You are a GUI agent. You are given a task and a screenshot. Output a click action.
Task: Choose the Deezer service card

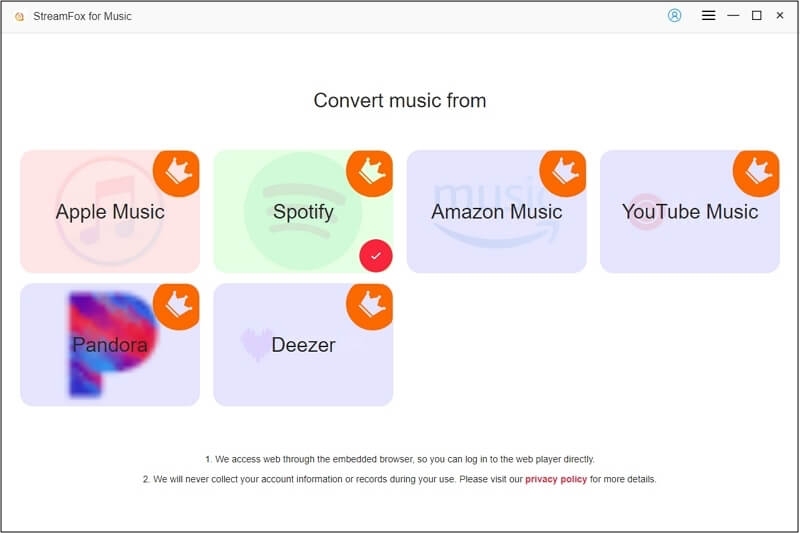tap(303, 345)
